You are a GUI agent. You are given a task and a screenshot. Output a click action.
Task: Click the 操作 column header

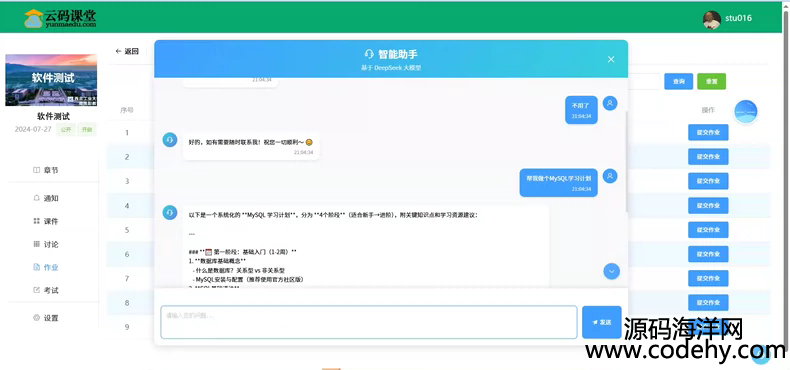[x=708, y=110]
